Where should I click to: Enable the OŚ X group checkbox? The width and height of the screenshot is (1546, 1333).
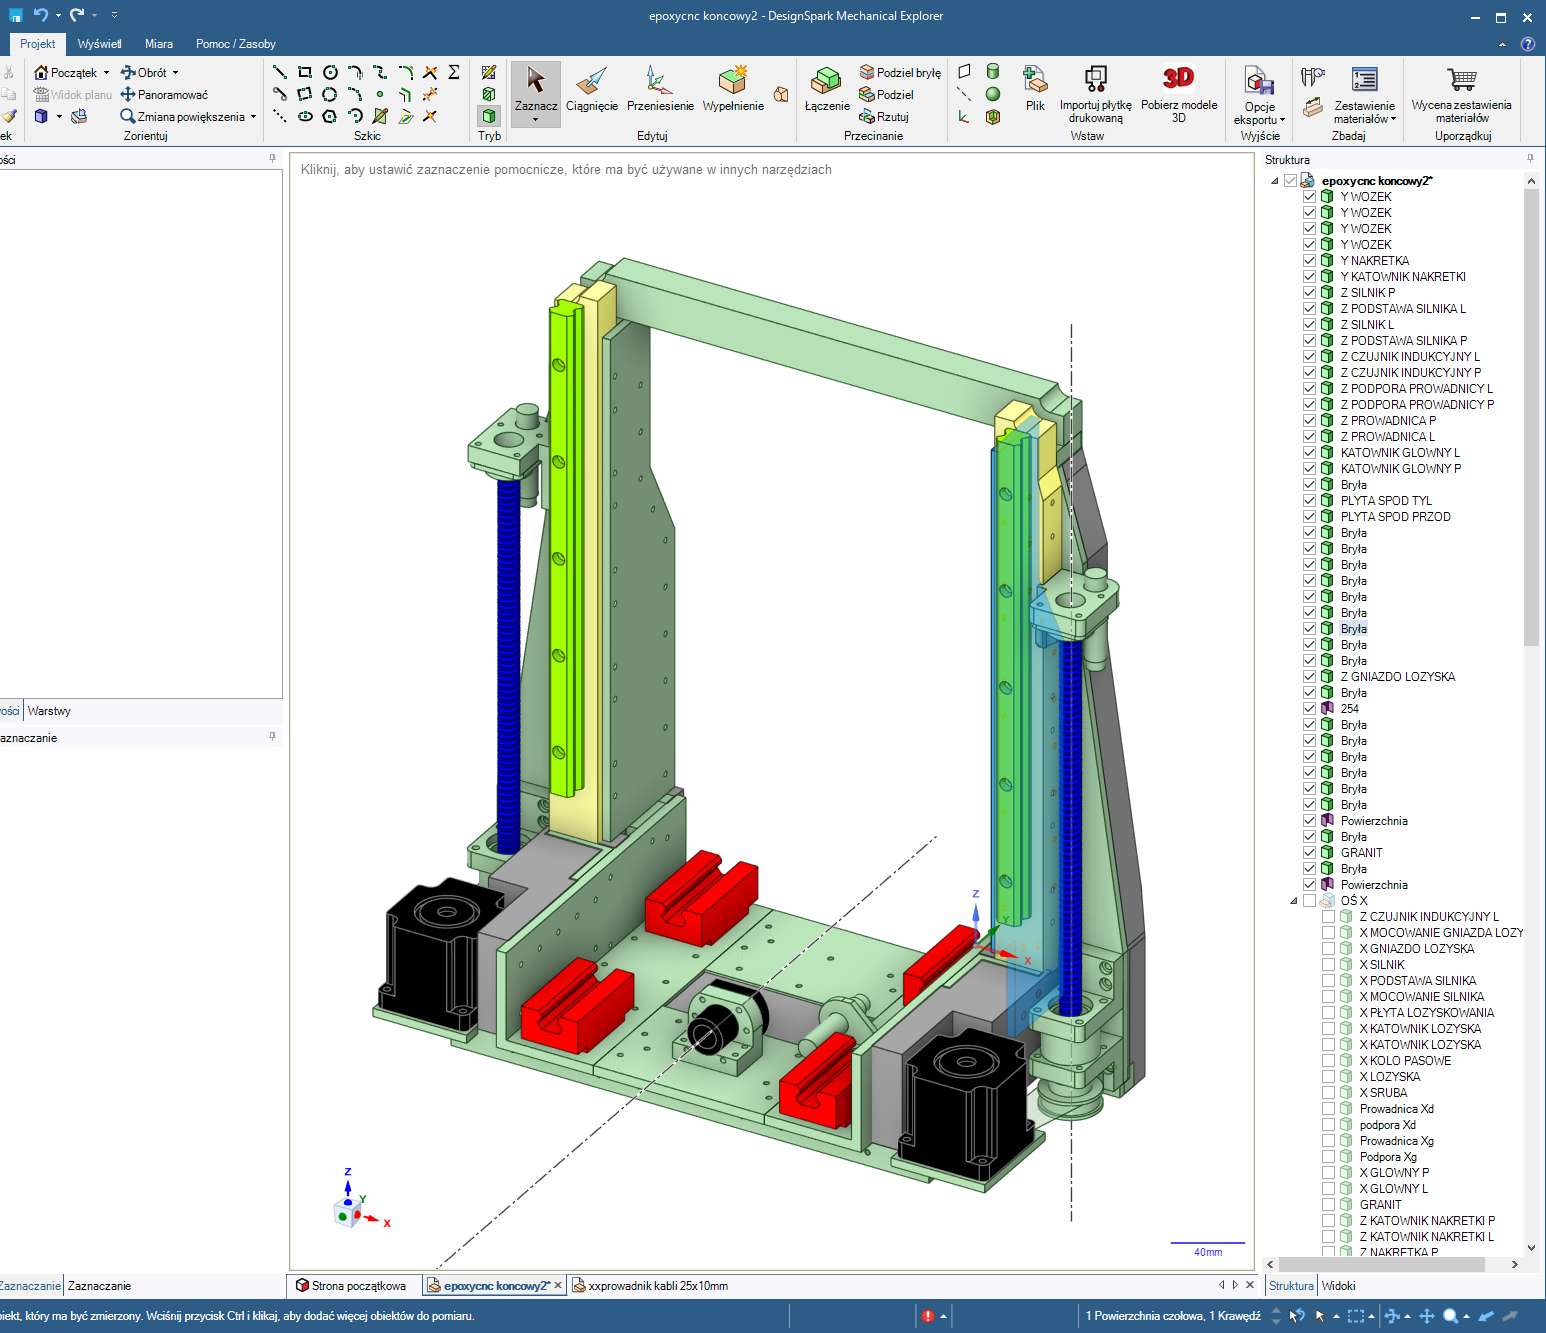[1309, 900]
